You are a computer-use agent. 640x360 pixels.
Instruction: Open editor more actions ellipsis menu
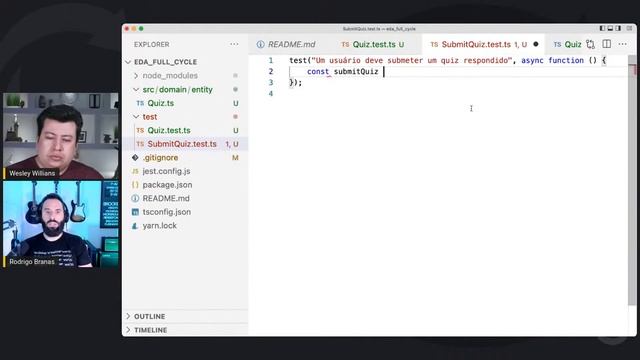pyautogui.click(x=622, y=44)
